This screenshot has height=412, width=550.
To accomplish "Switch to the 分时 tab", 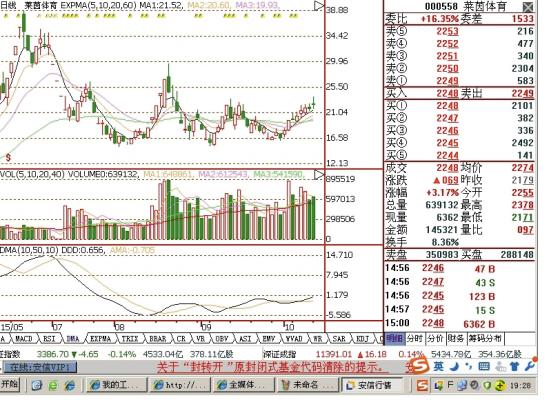I will (415, 339).
